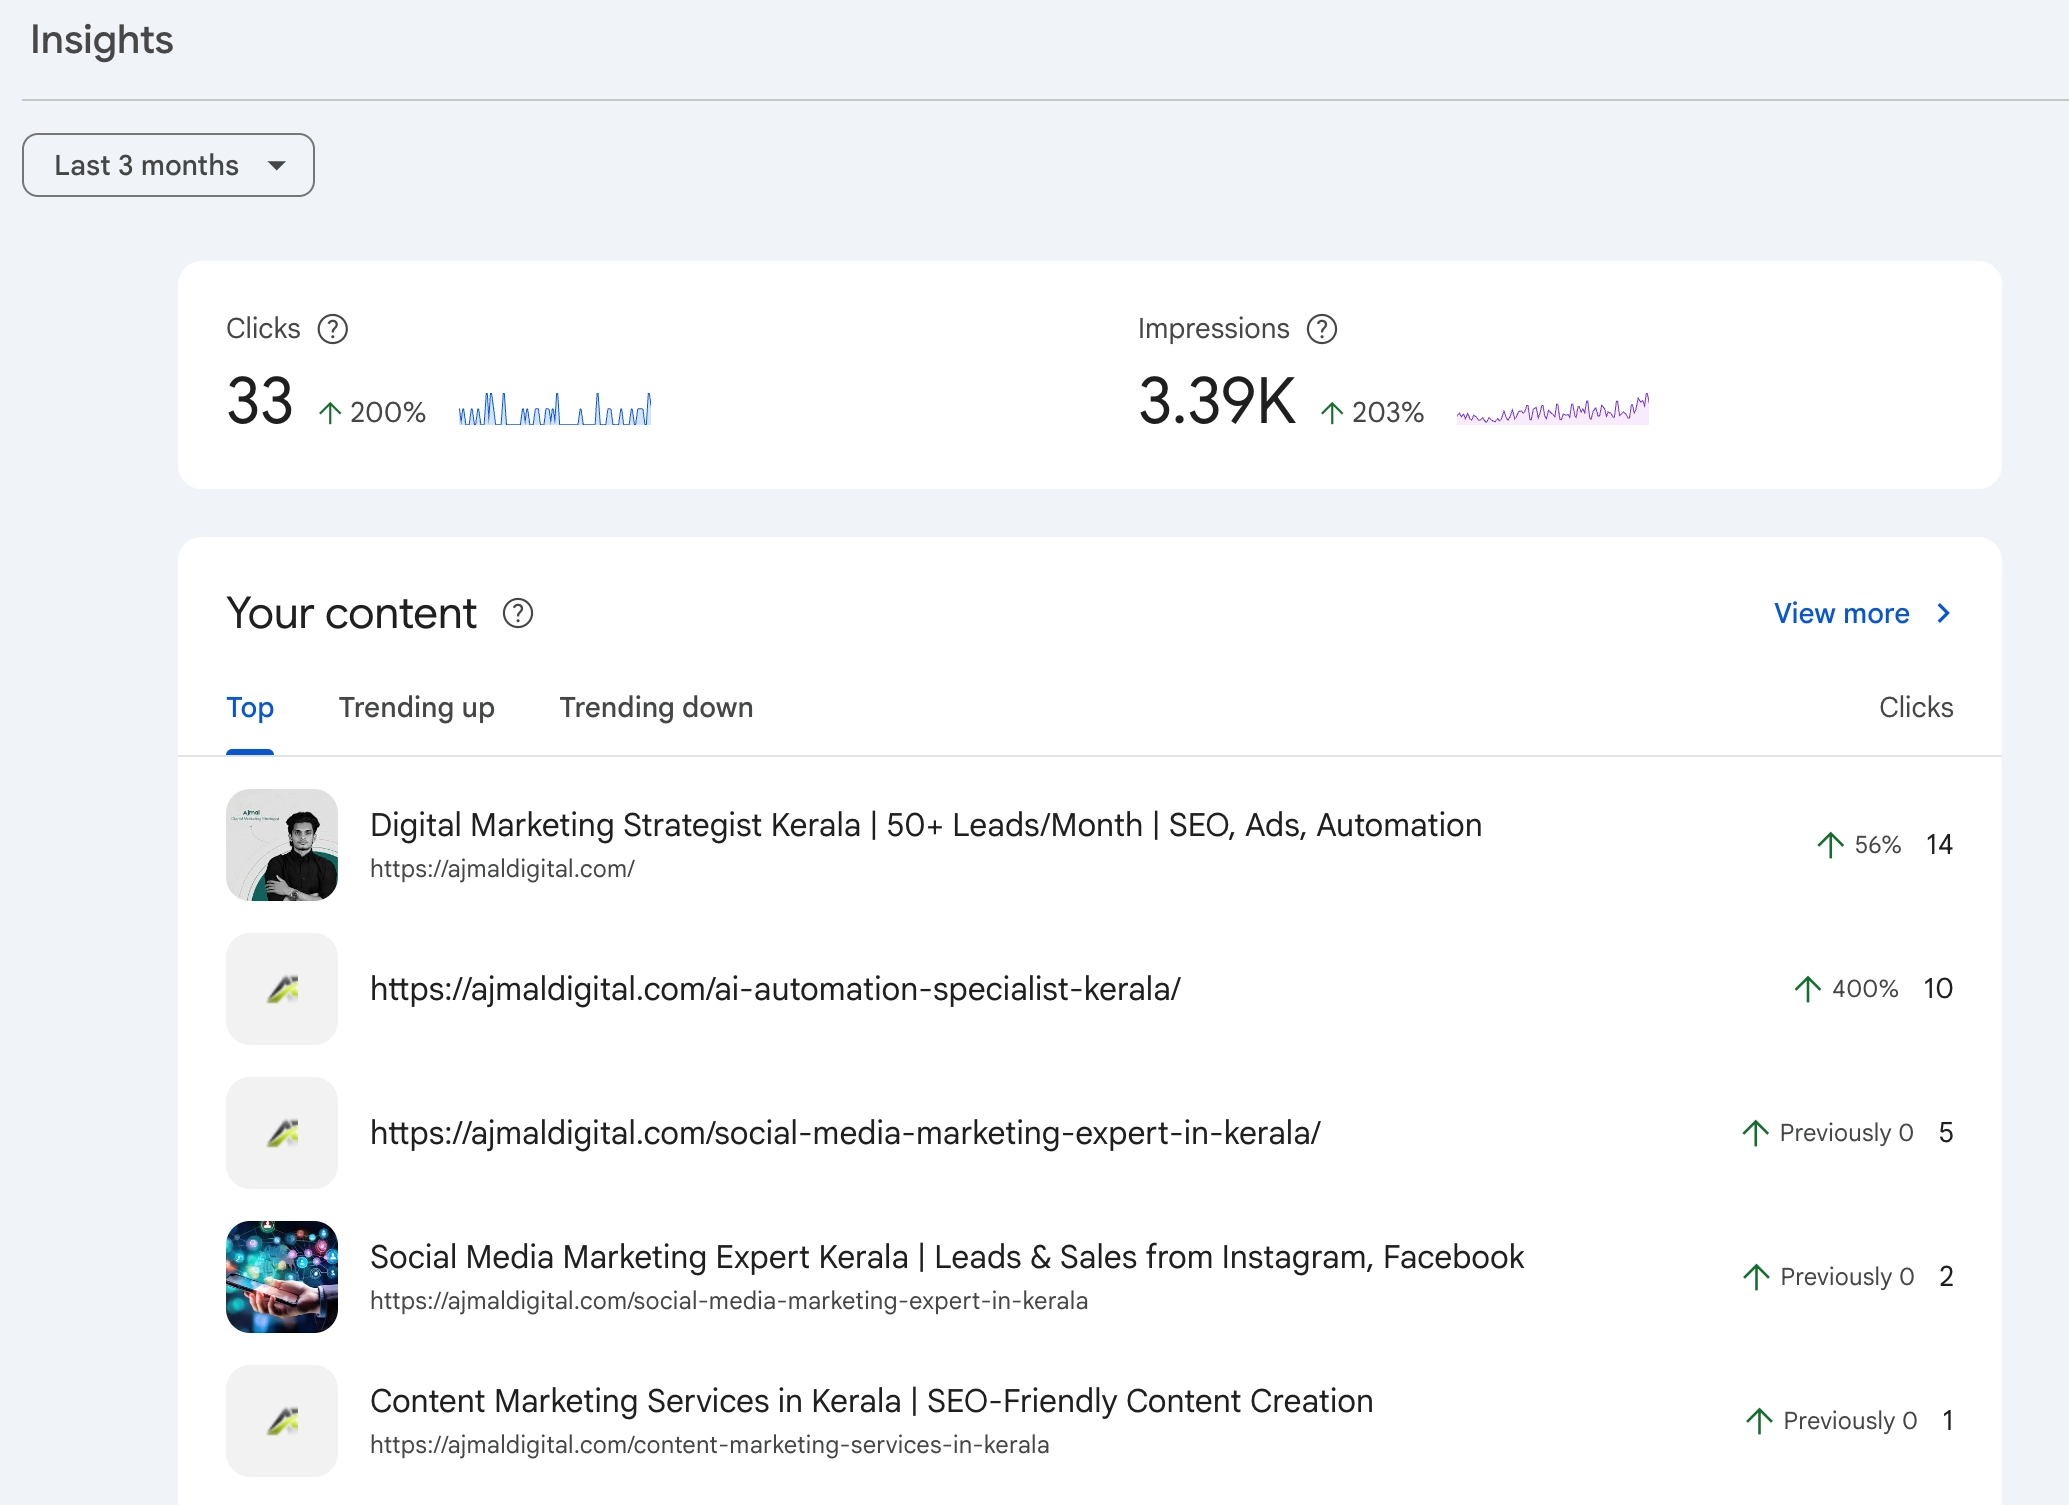Click the 10 clicks count
Viewport: 2069px width, 1505px height.
coord(1938,989)
